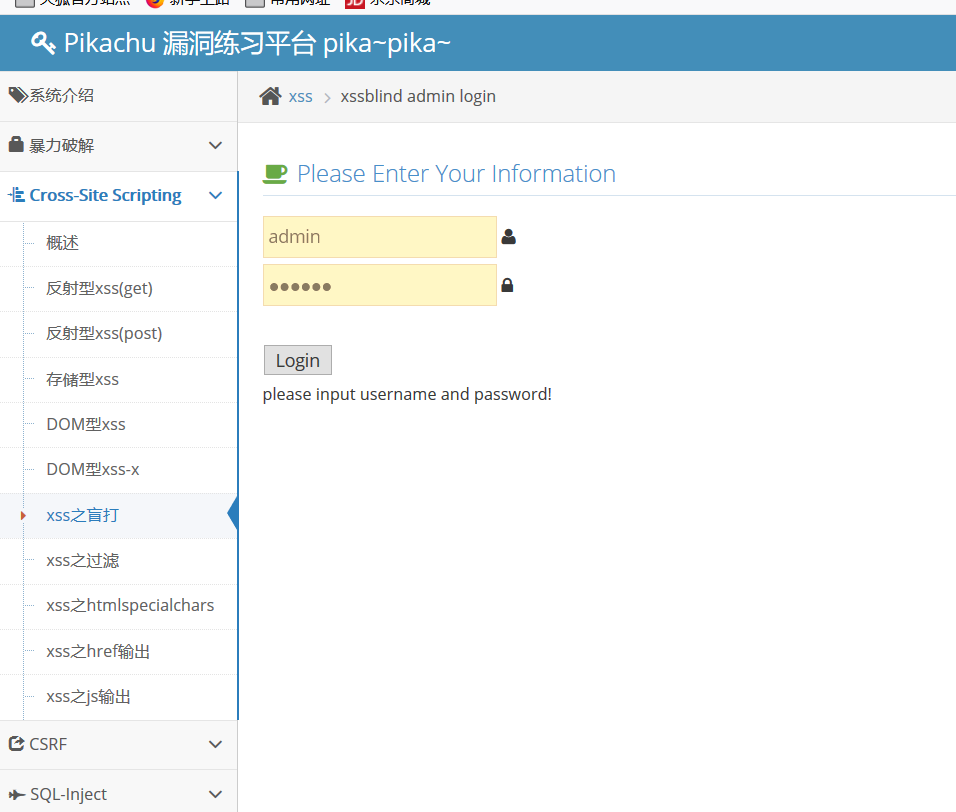Click the home icon in breadcrumb
Image resolution: width=956 pixels, height=812 pixels.
point(270,96)
